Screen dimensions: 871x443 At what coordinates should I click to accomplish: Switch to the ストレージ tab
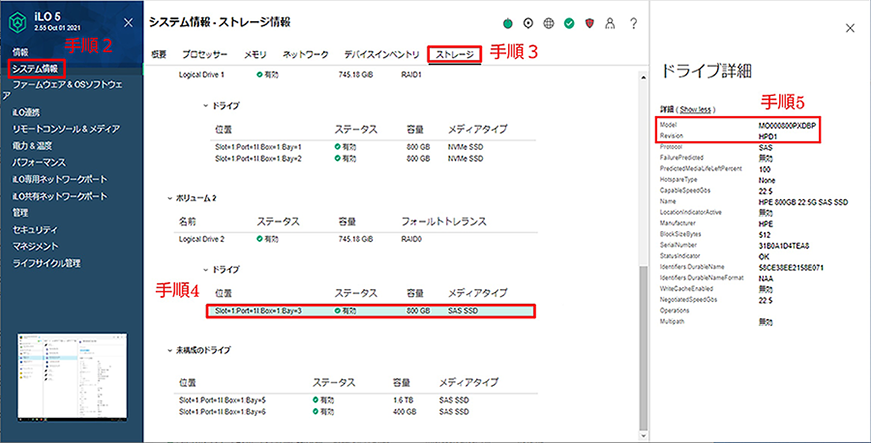click(454, 54)
